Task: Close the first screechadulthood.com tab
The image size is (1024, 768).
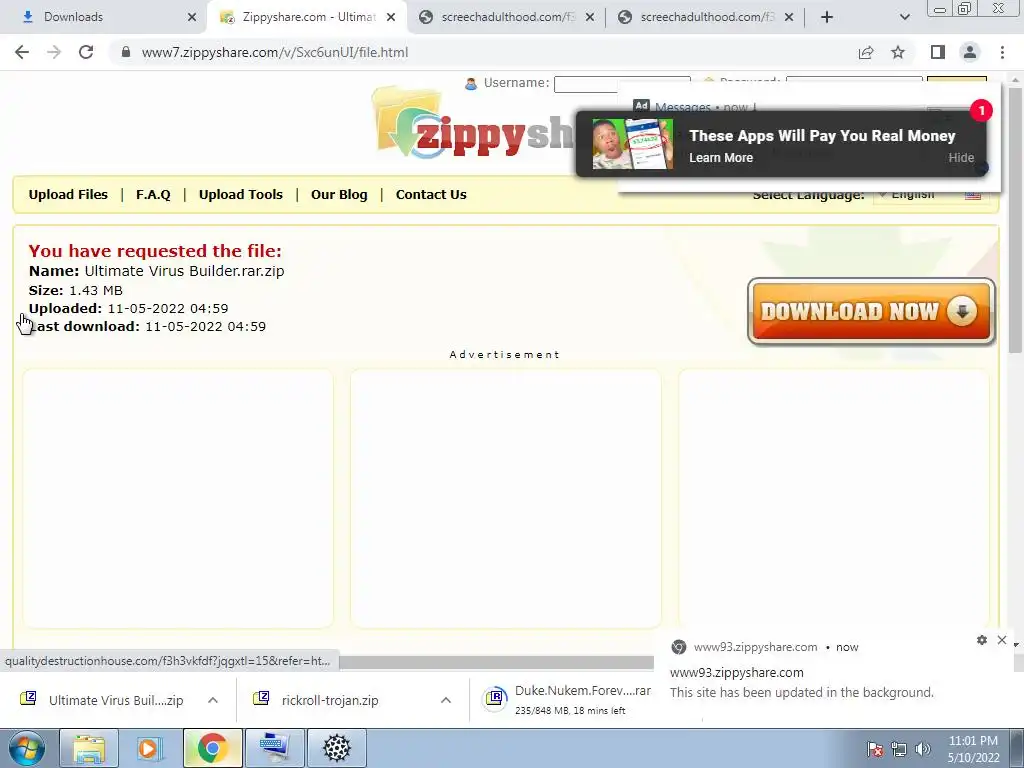Action: [x=590, y=17]
